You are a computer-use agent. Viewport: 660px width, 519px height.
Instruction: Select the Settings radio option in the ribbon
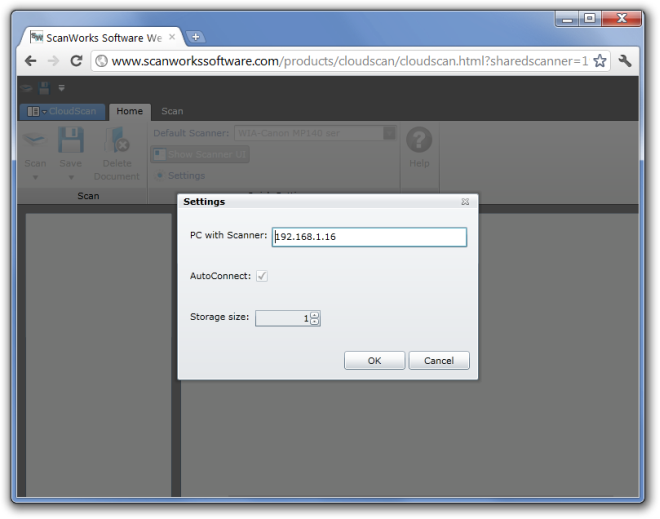pos(161,176)
